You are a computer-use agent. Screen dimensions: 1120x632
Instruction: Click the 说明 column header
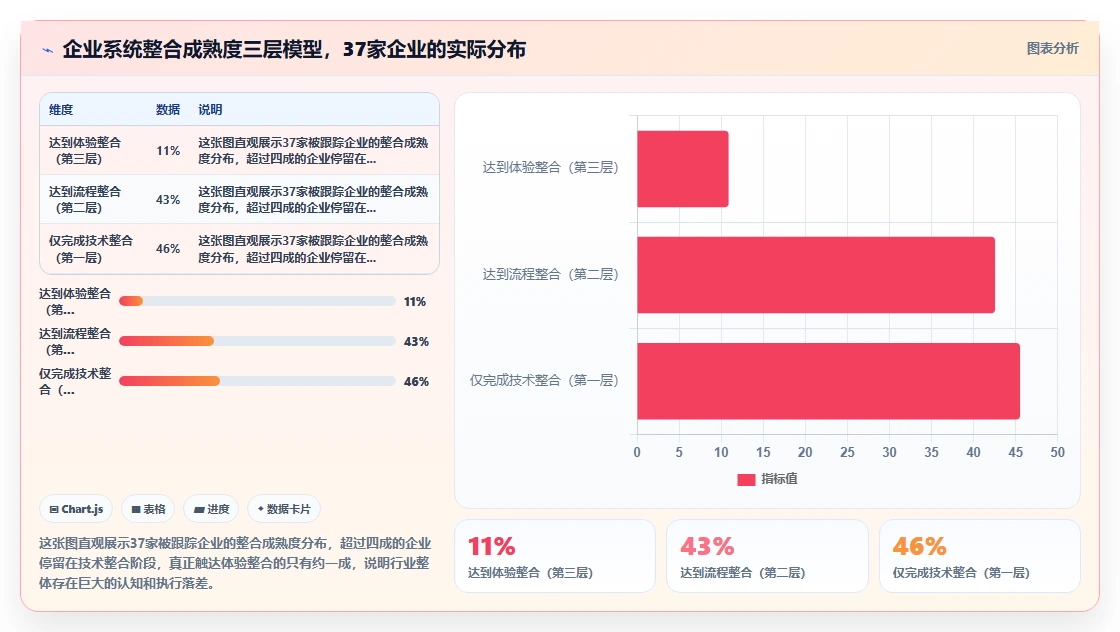210,109
